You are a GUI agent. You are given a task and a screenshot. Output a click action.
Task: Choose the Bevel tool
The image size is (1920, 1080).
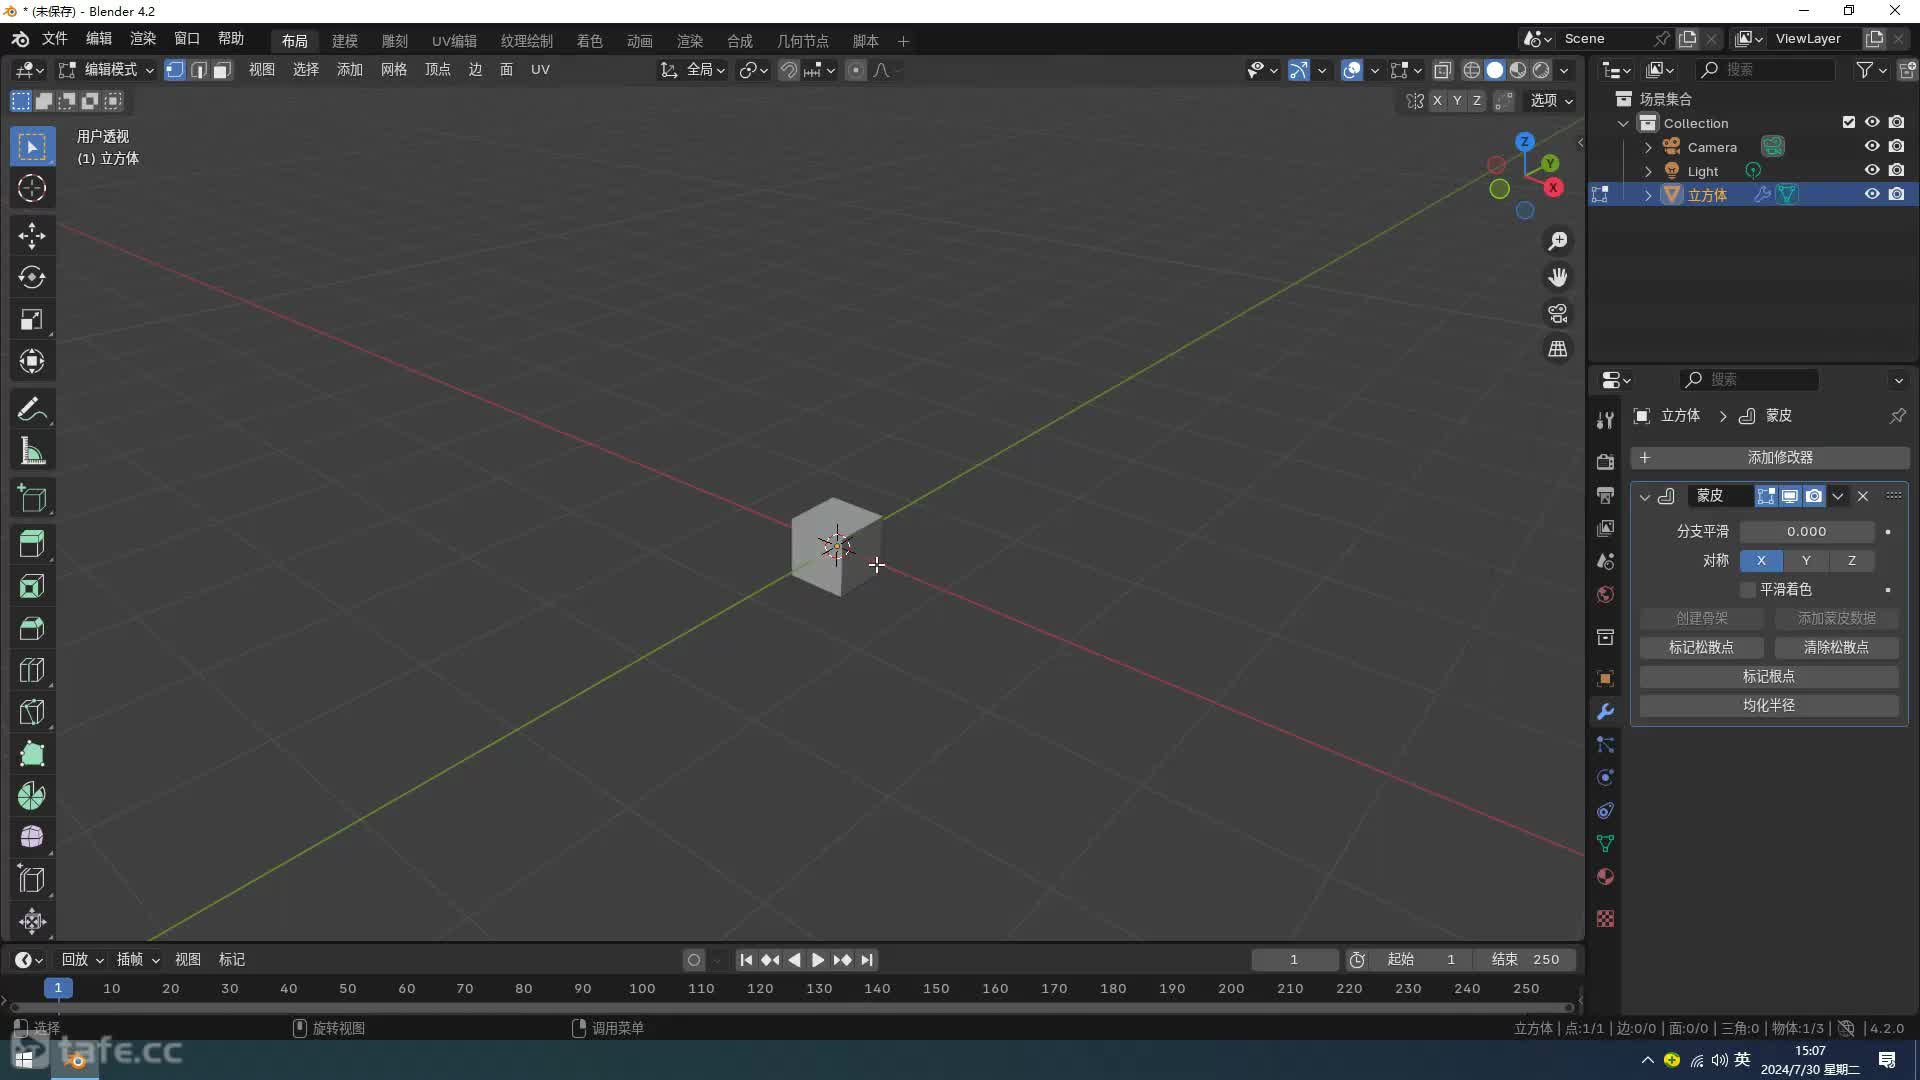32,629
